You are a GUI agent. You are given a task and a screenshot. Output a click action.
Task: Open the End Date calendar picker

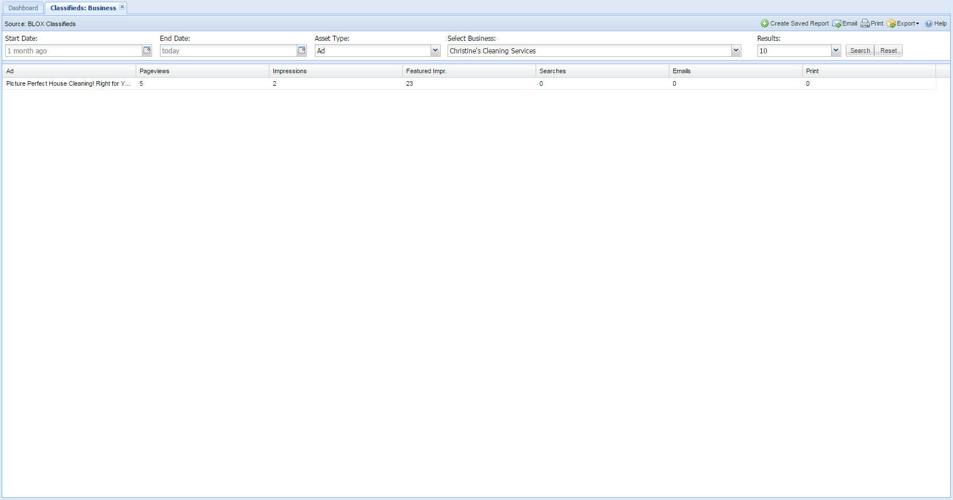tap(301, 51)
